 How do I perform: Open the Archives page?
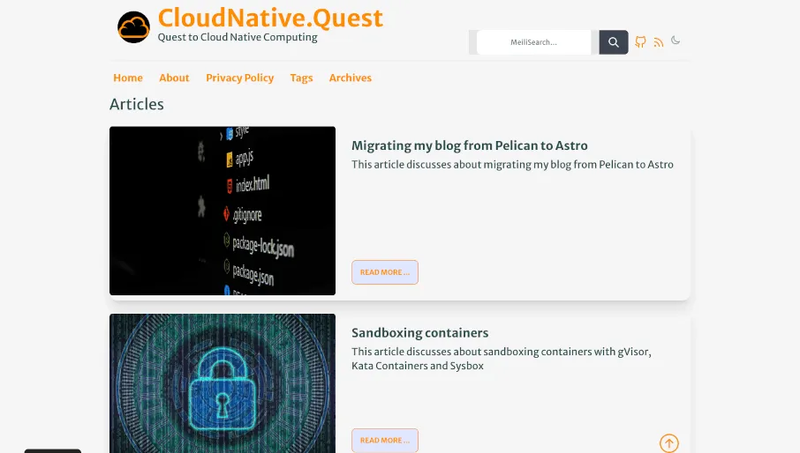350,78
